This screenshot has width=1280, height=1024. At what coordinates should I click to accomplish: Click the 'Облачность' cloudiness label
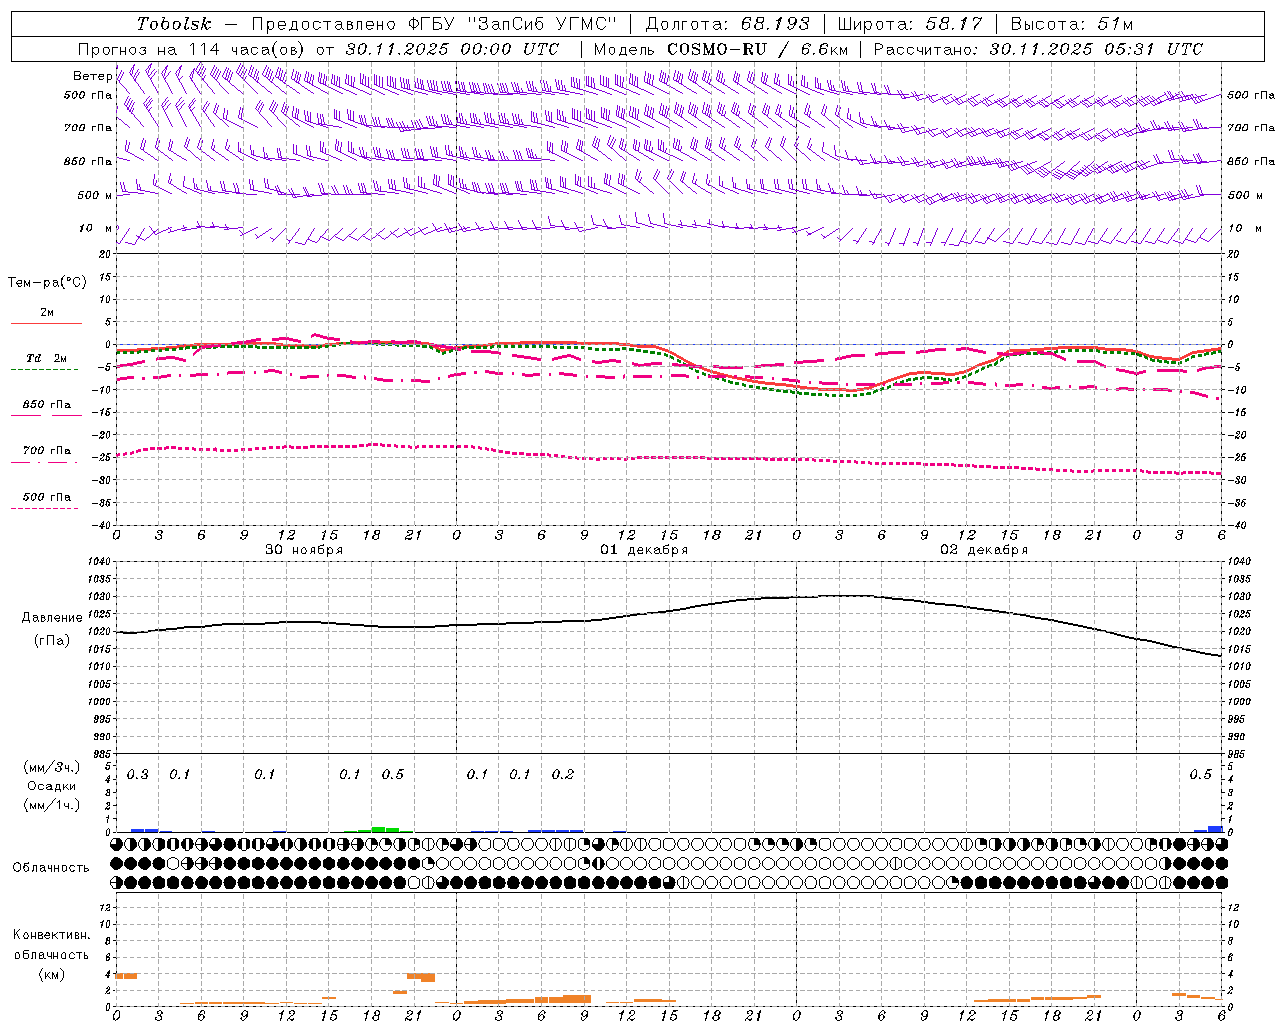pyautogui.click(x=50, y=868)
